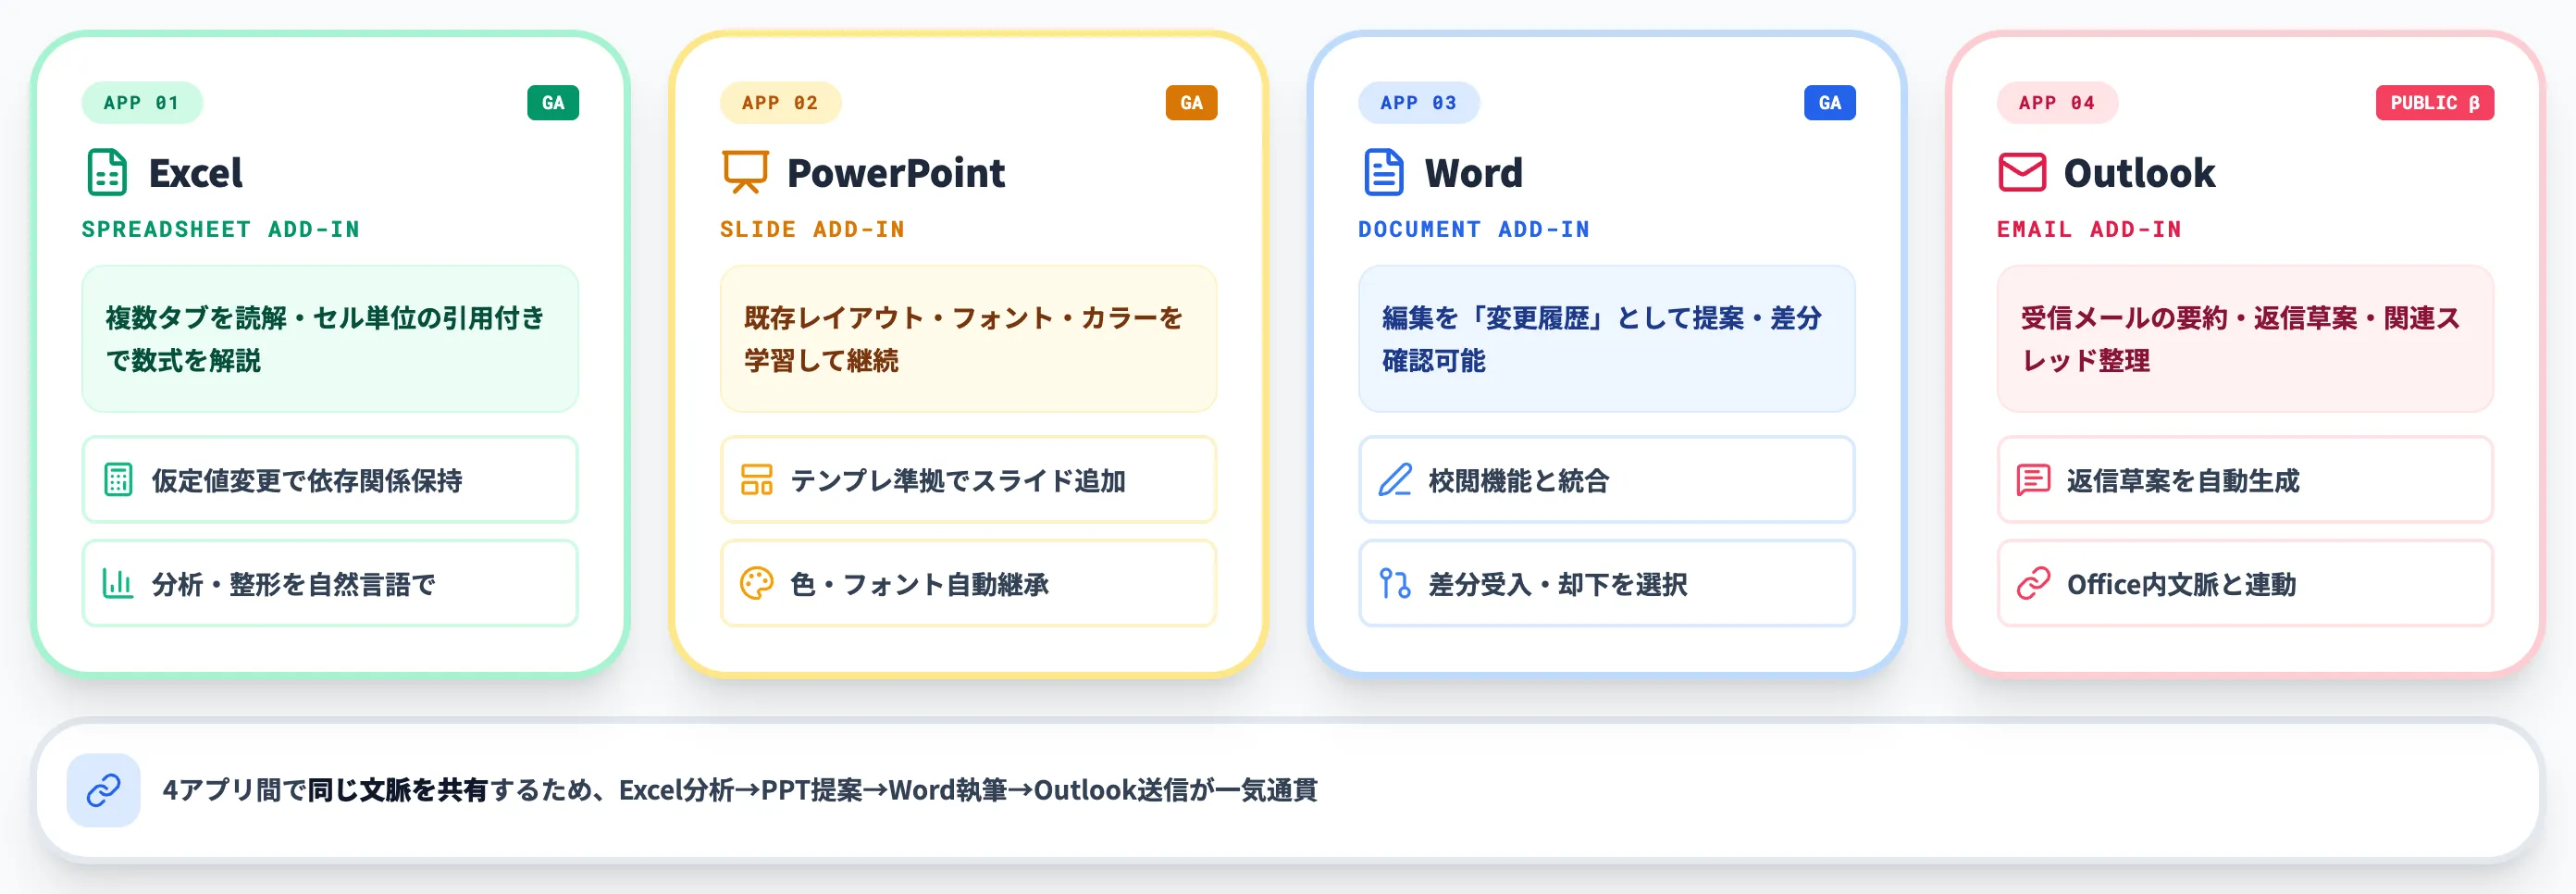Click branch compare icon beside 差分受入・却下を選択
The height and width of the screenshot is (894, 2576).
[1395, 583]
